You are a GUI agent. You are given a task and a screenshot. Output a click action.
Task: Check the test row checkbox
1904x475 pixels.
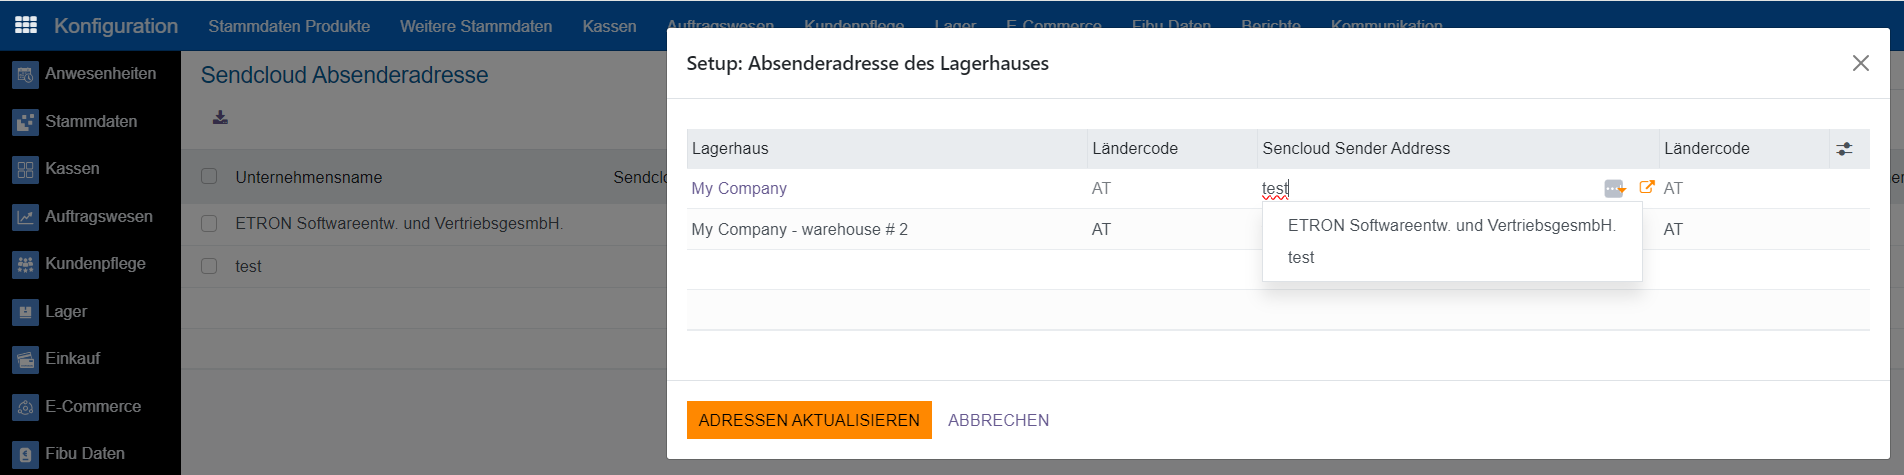pyautogui.click(x=209, y=266)
